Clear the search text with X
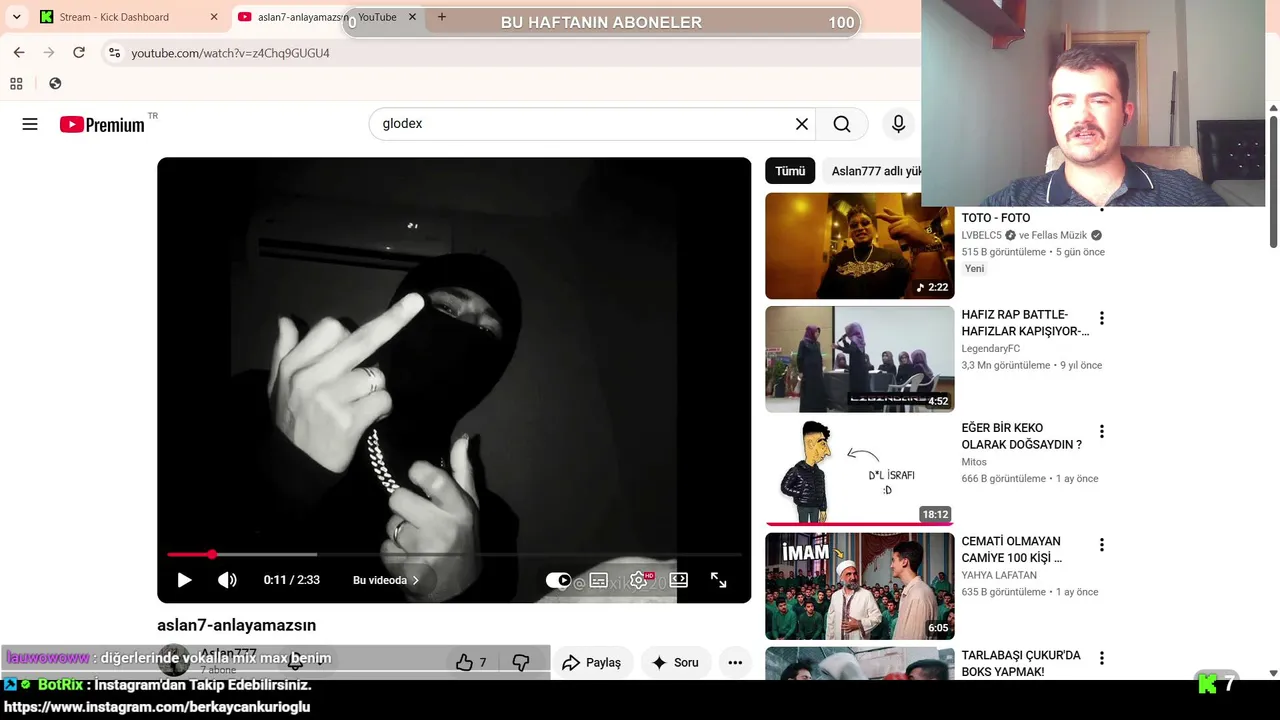The image size is (1280, 720). tap(802, 124)
